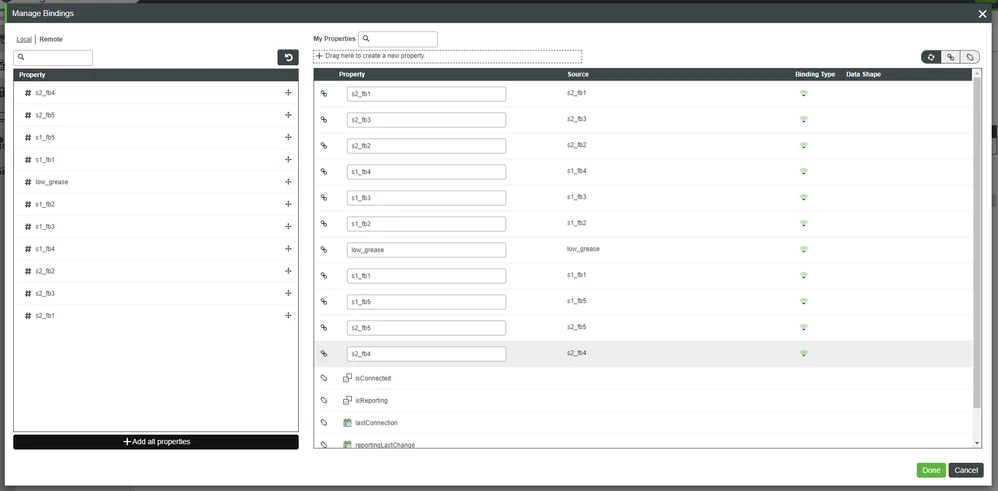Click the properties table vertical scrollbar thumb
The height and width of the screenshot is (491, 998).
point(977,243)
